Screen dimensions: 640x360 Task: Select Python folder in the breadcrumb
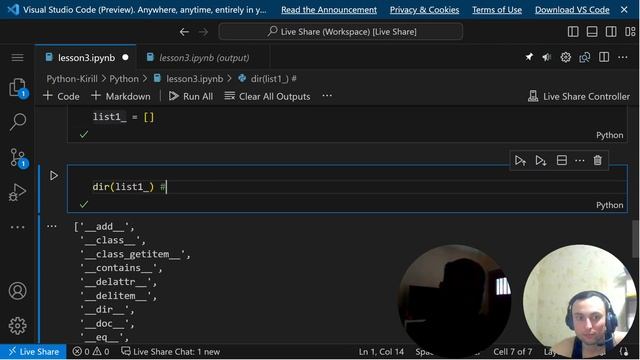tap(124, 79)
